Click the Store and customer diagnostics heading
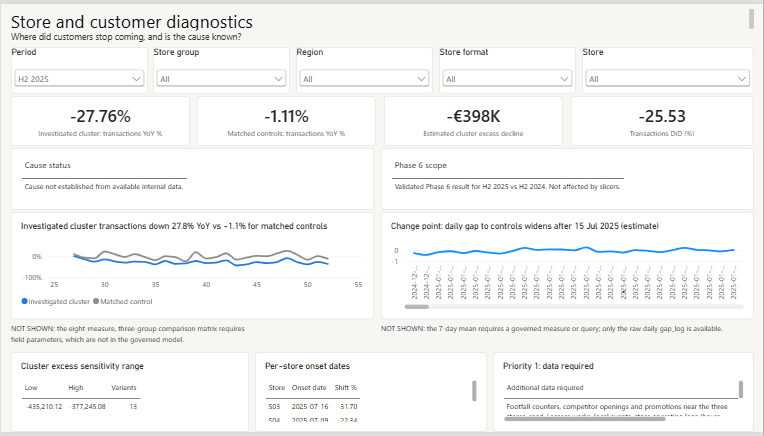The height and width of the screenshot is (436, 764). coord(132,22)
